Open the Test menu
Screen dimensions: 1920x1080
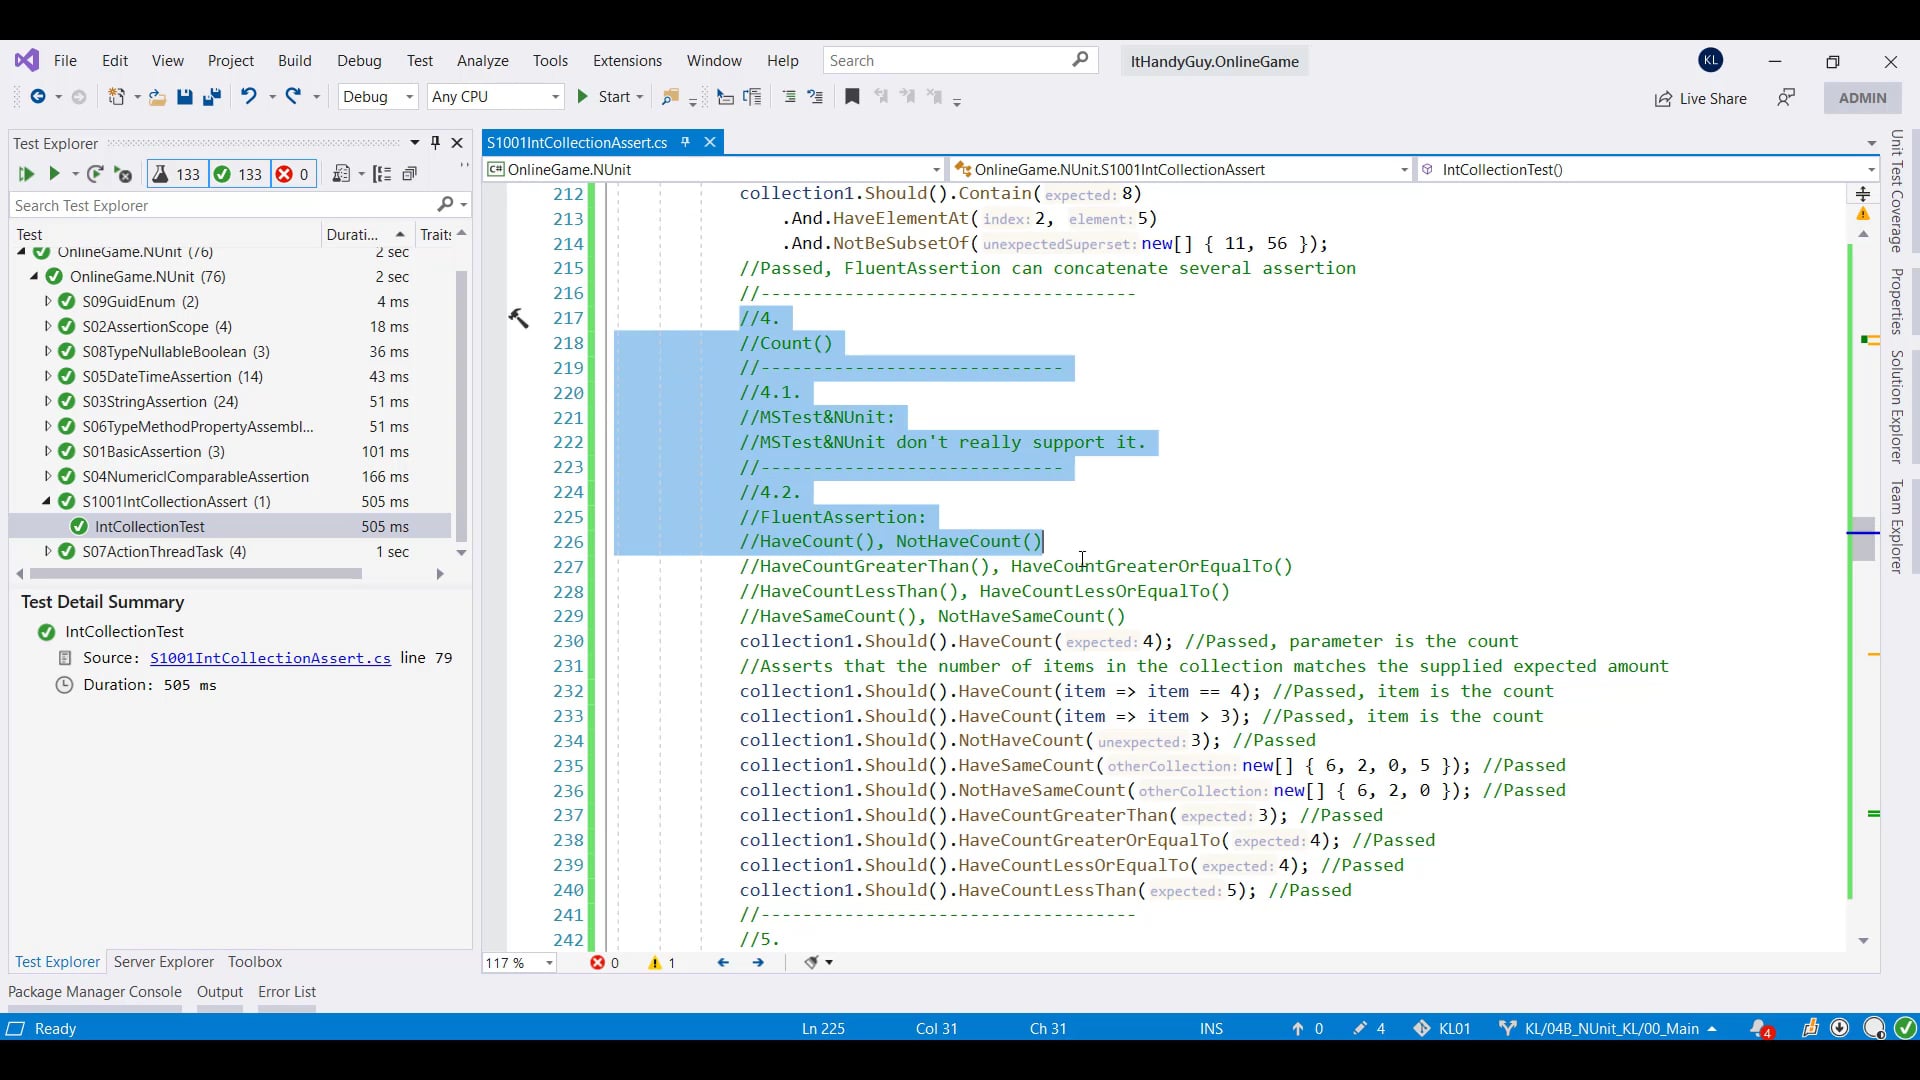(420, 61)
